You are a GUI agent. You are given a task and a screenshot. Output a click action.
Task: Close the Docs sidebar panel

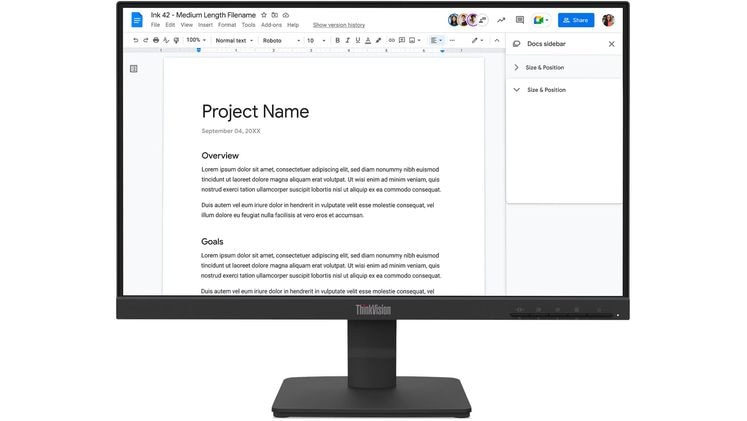[612, 44]
